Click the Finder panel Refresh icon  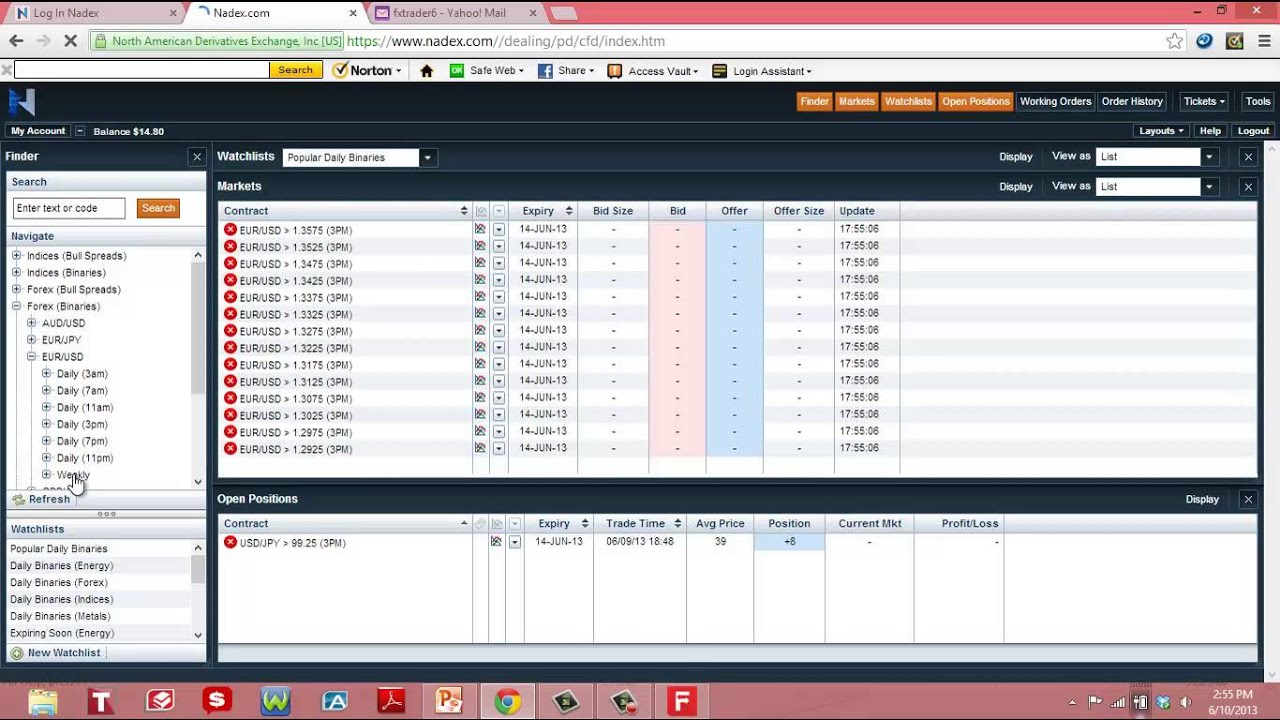[18, 499]
